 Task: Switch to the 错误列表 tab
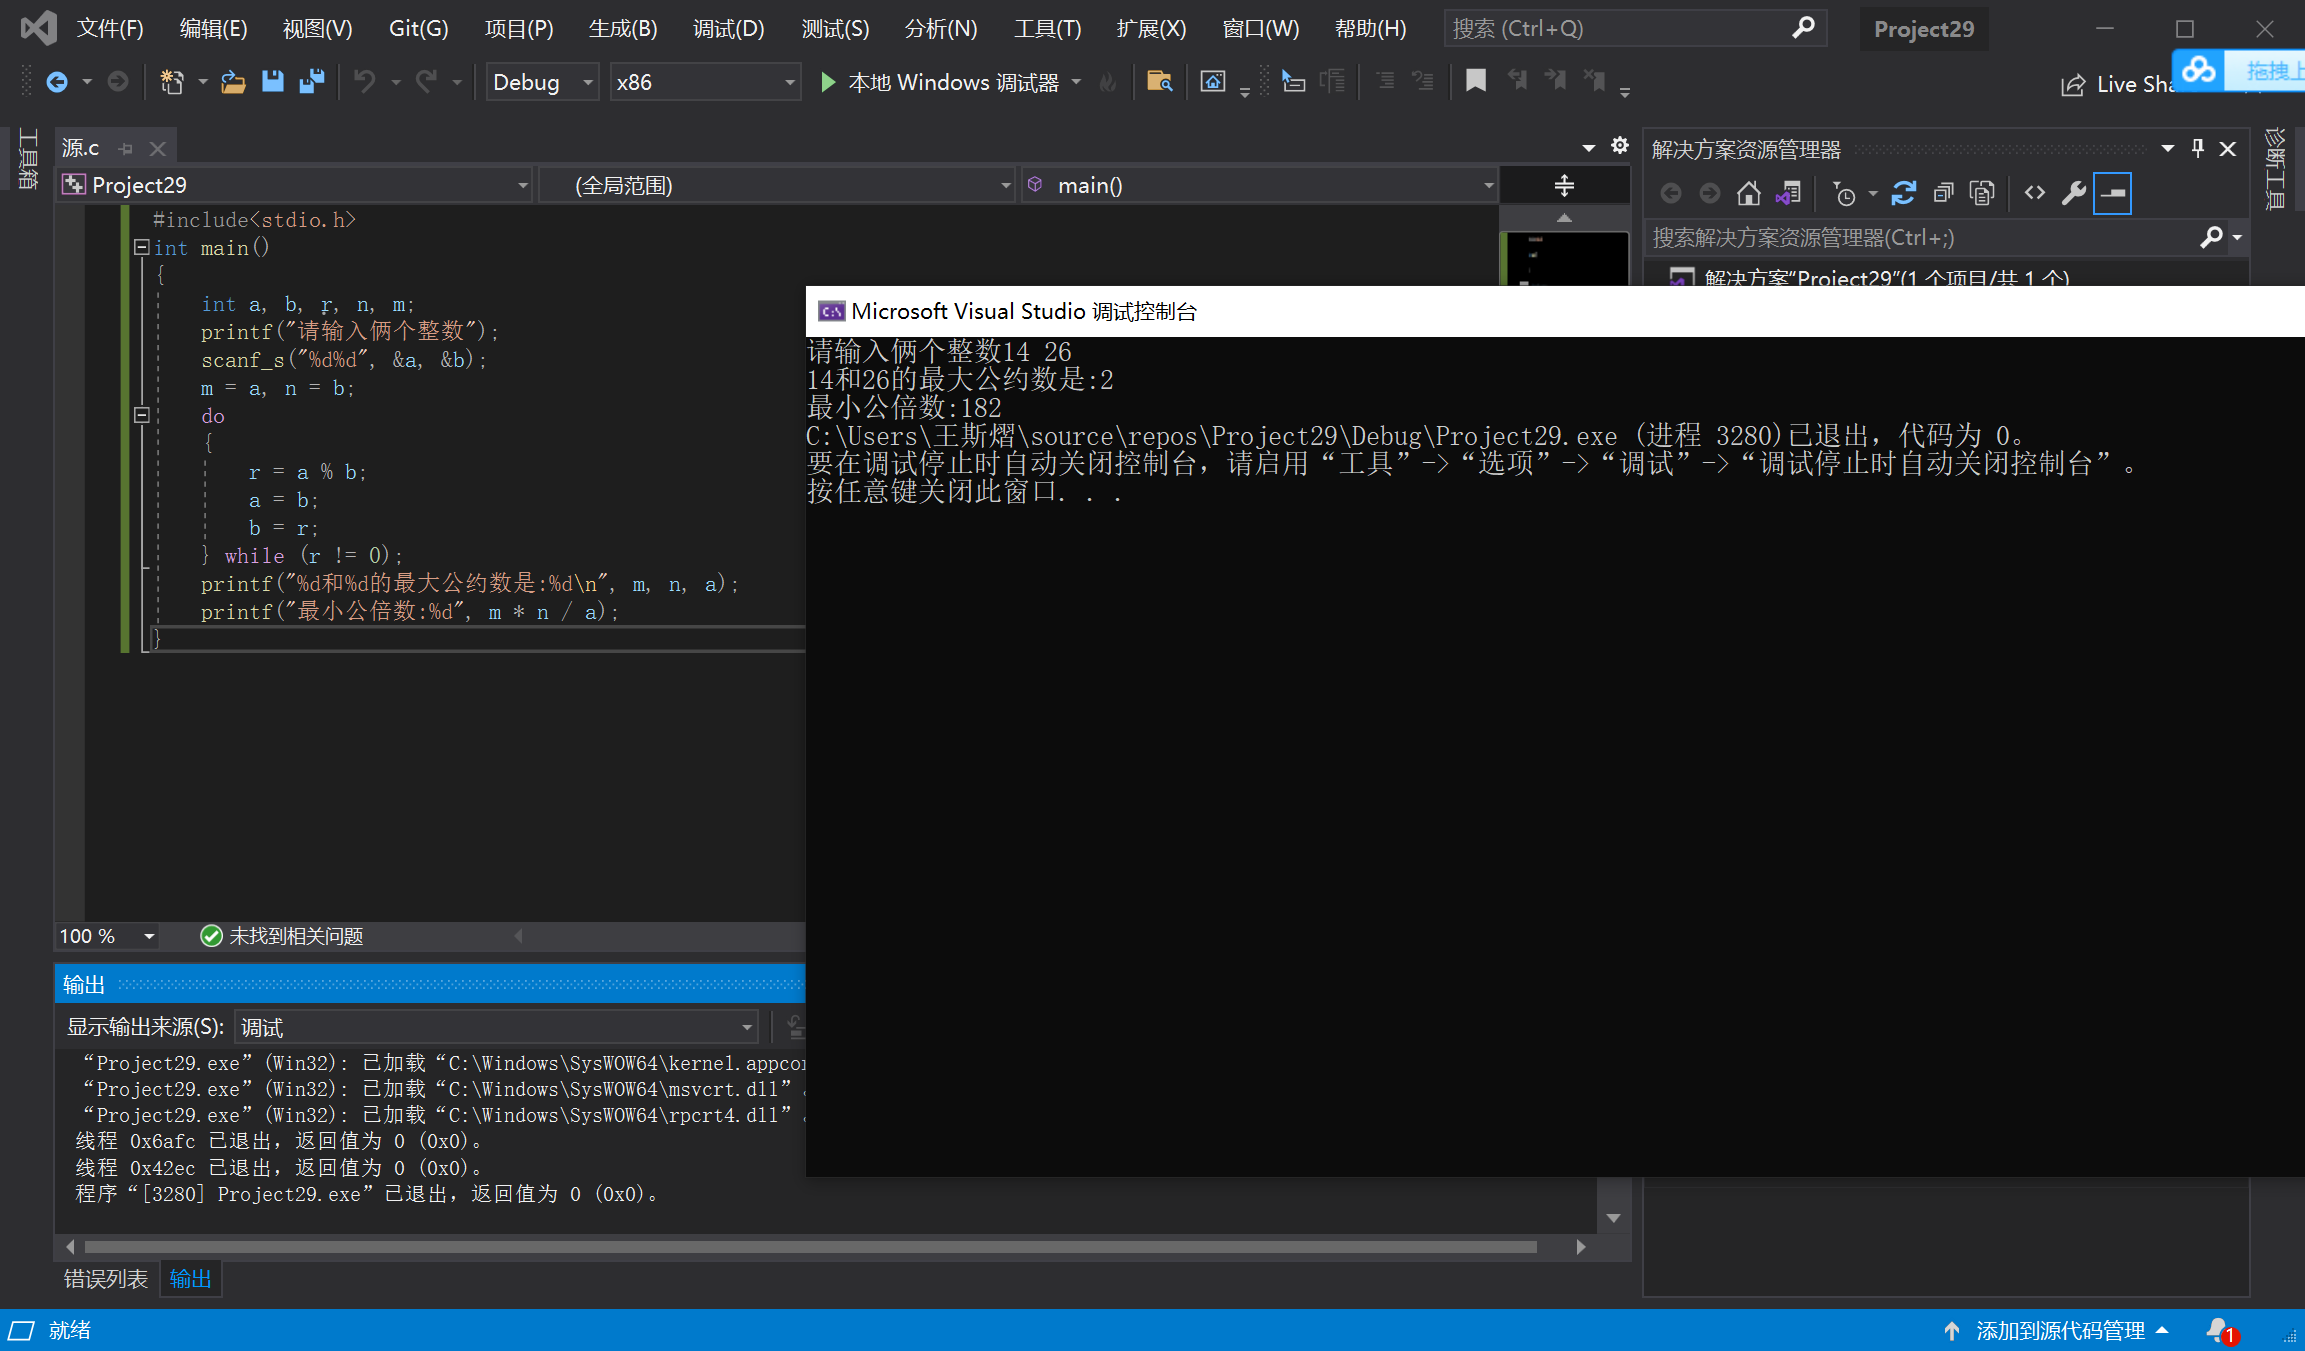(x=106, y=1278)
